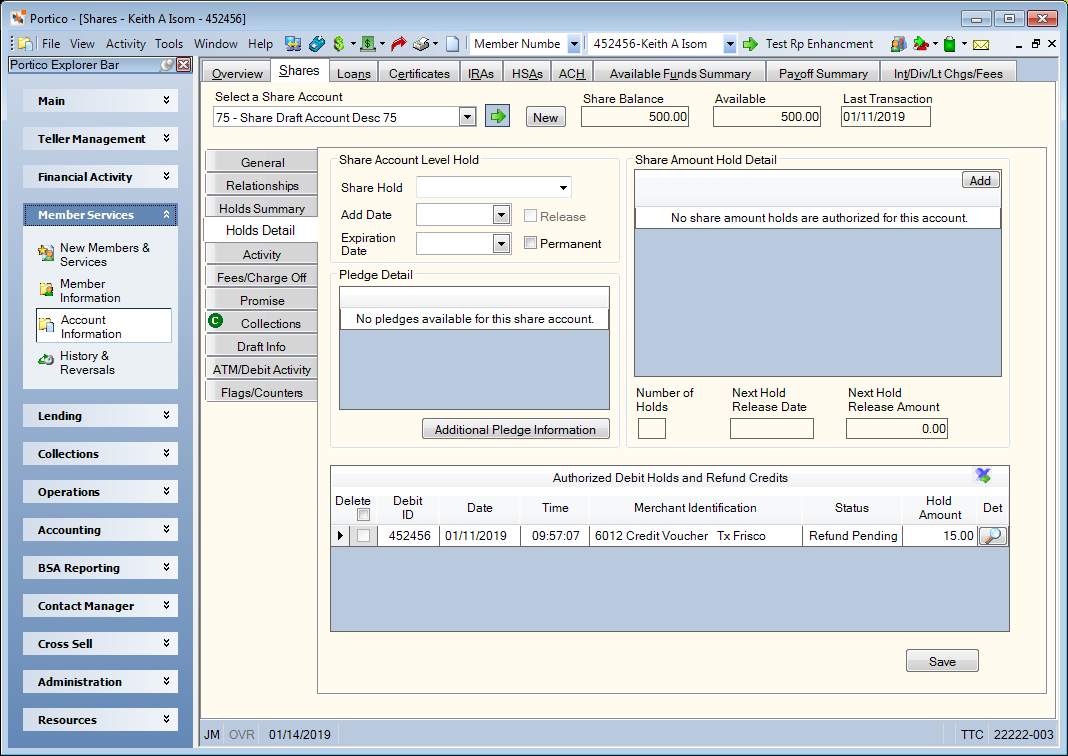Open the Expiration Date dropdown picker

click(x=501, y=243)
